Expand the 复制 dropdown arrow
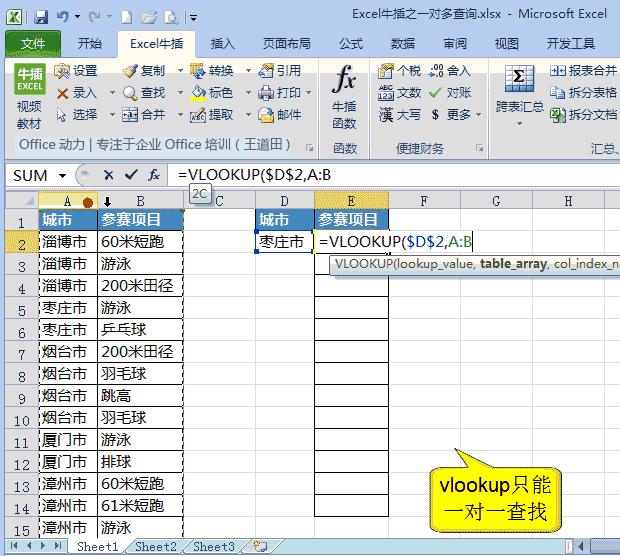 (x=180, y=71)
